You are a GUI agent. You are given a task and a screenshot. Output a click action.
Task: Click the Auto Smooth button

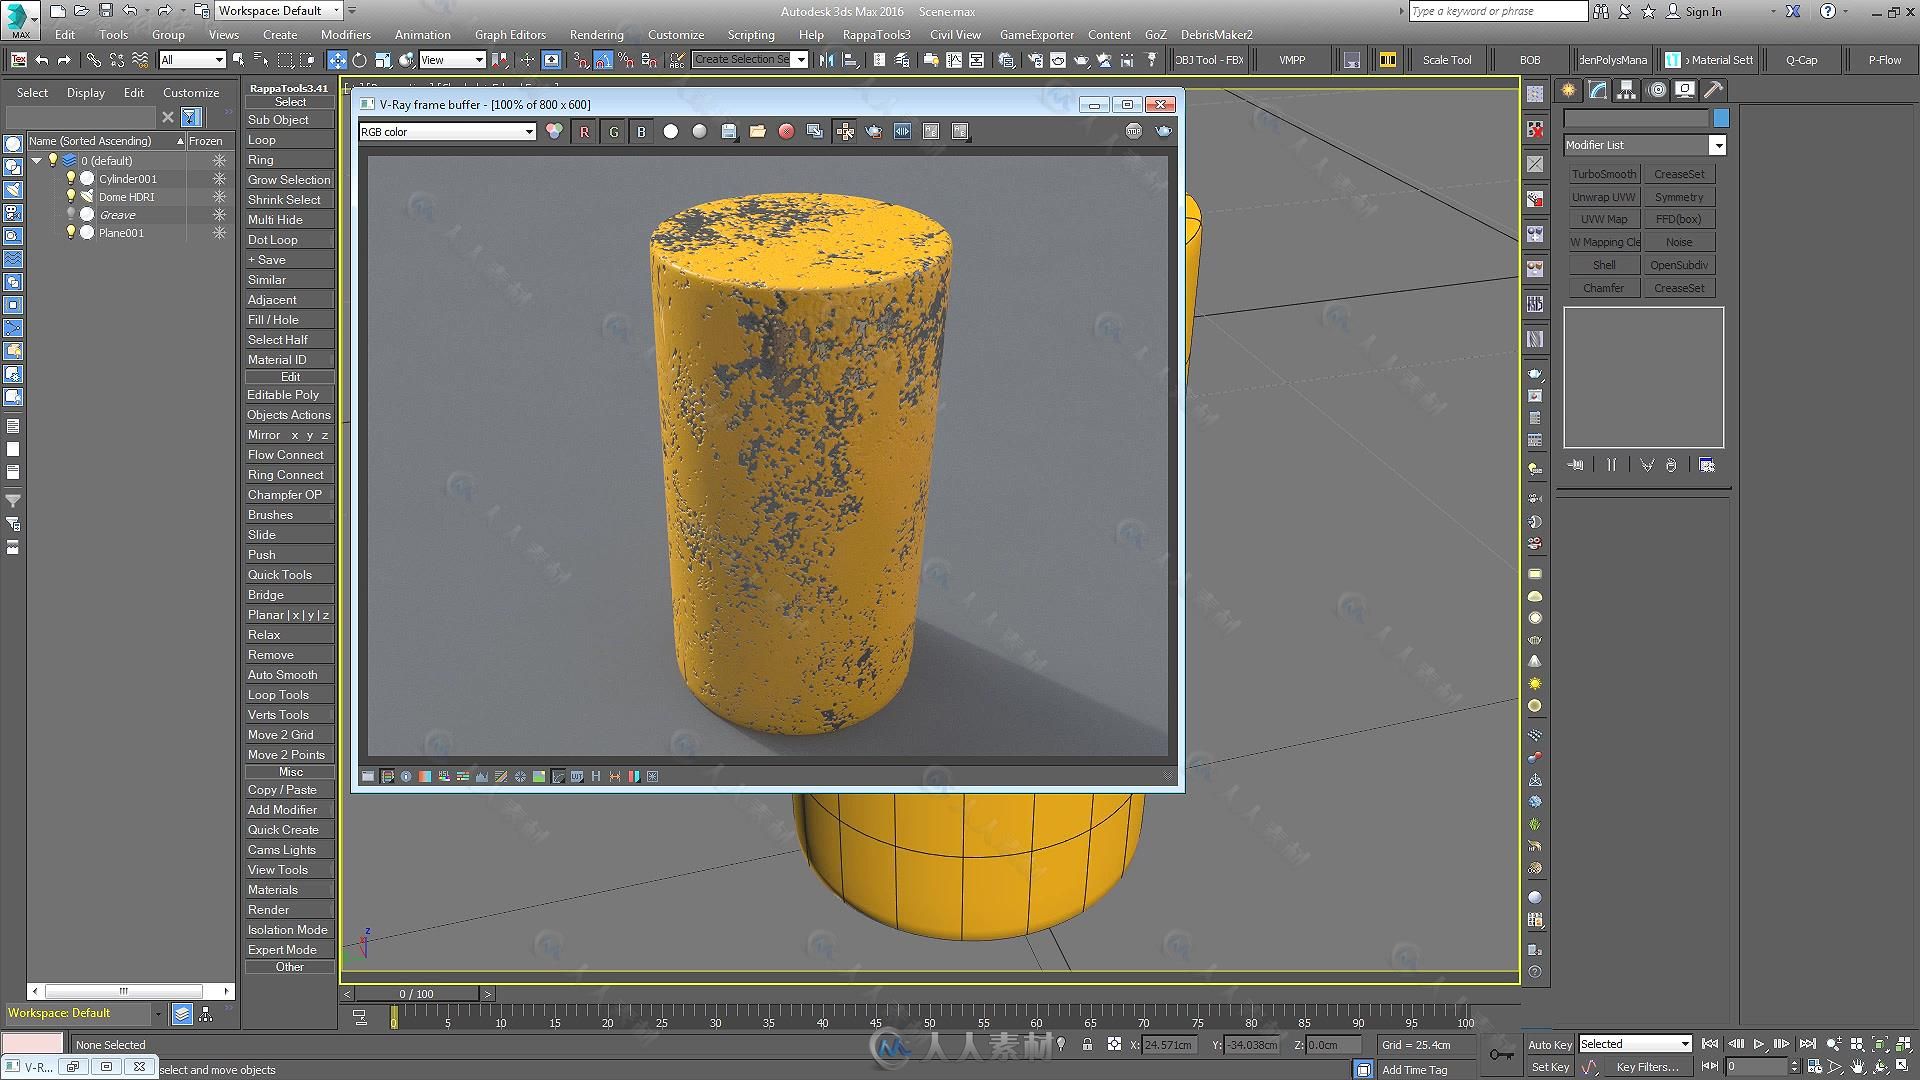pyautogui.click(x=289, y=674)
